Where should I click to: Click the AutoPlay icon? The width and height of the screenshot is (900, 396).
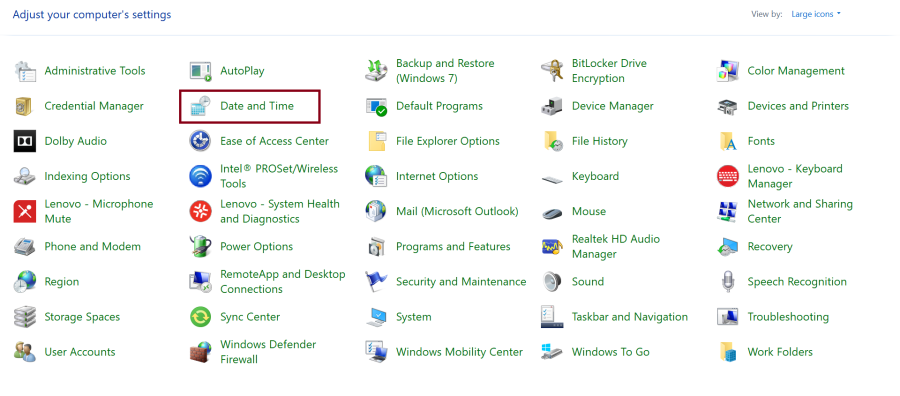(x=201, y=71)
